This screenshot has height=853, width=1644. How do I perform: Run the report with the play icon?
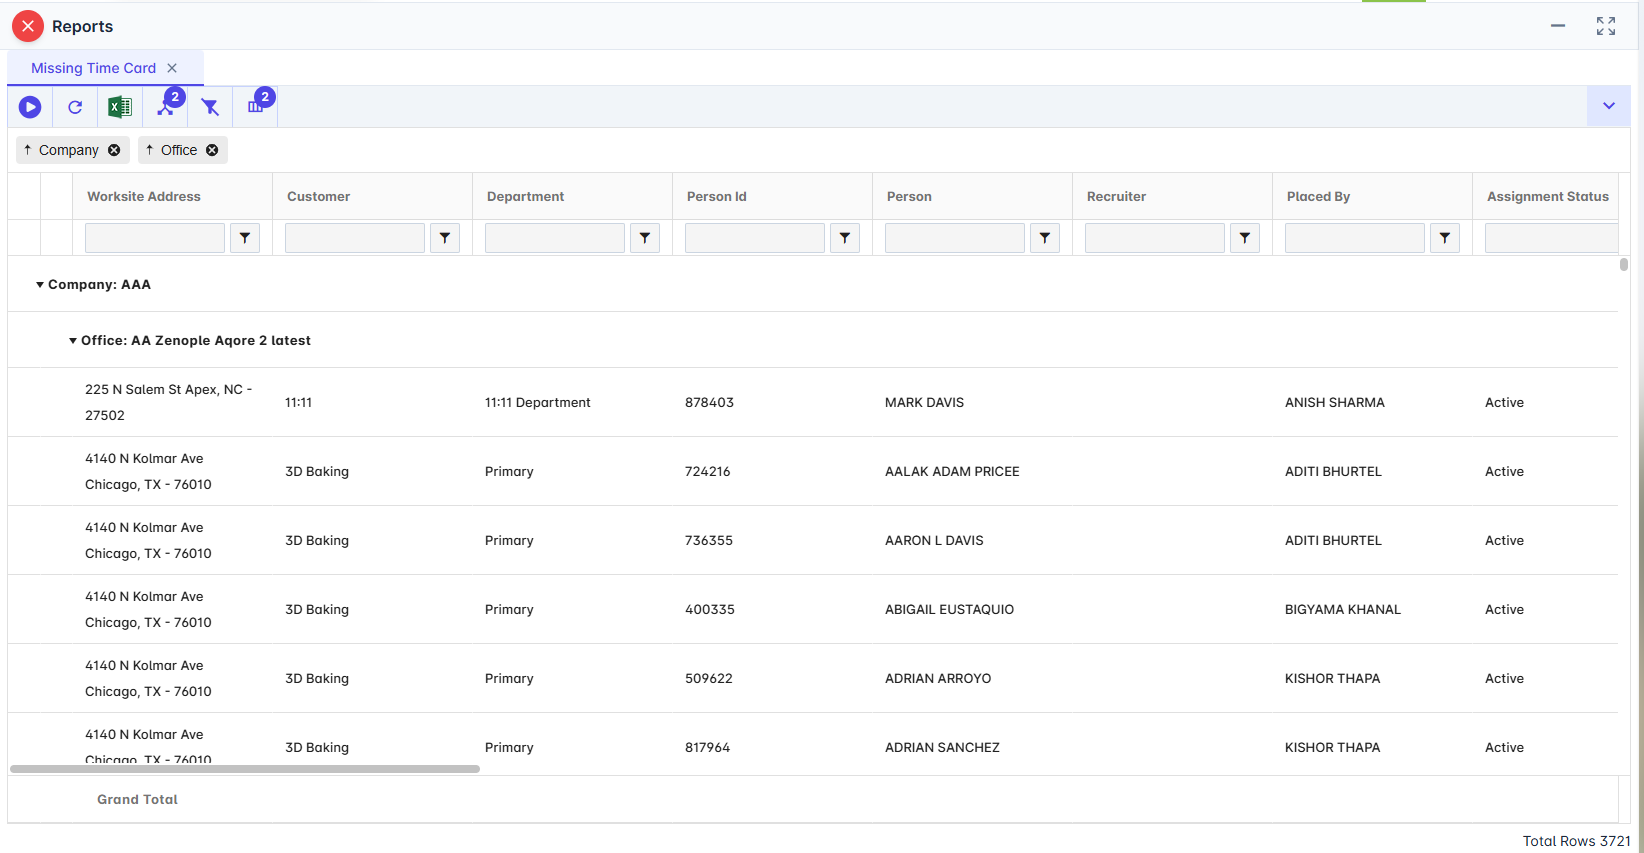30,107
